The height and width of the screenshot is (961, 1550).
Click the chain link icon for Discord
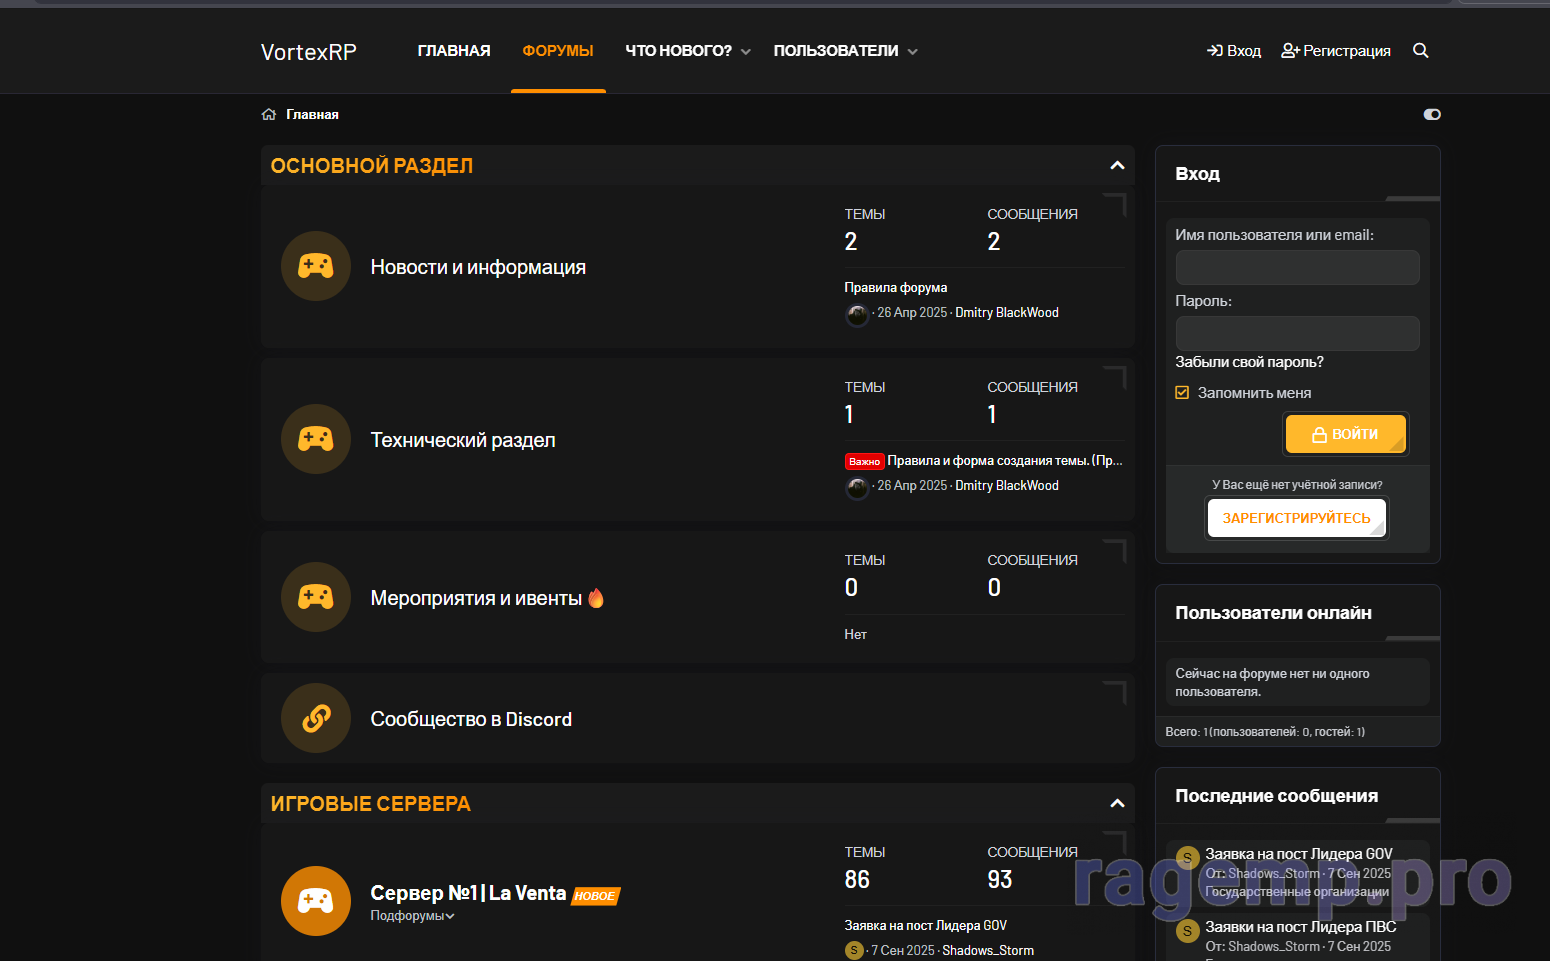[x=316, y=718]
